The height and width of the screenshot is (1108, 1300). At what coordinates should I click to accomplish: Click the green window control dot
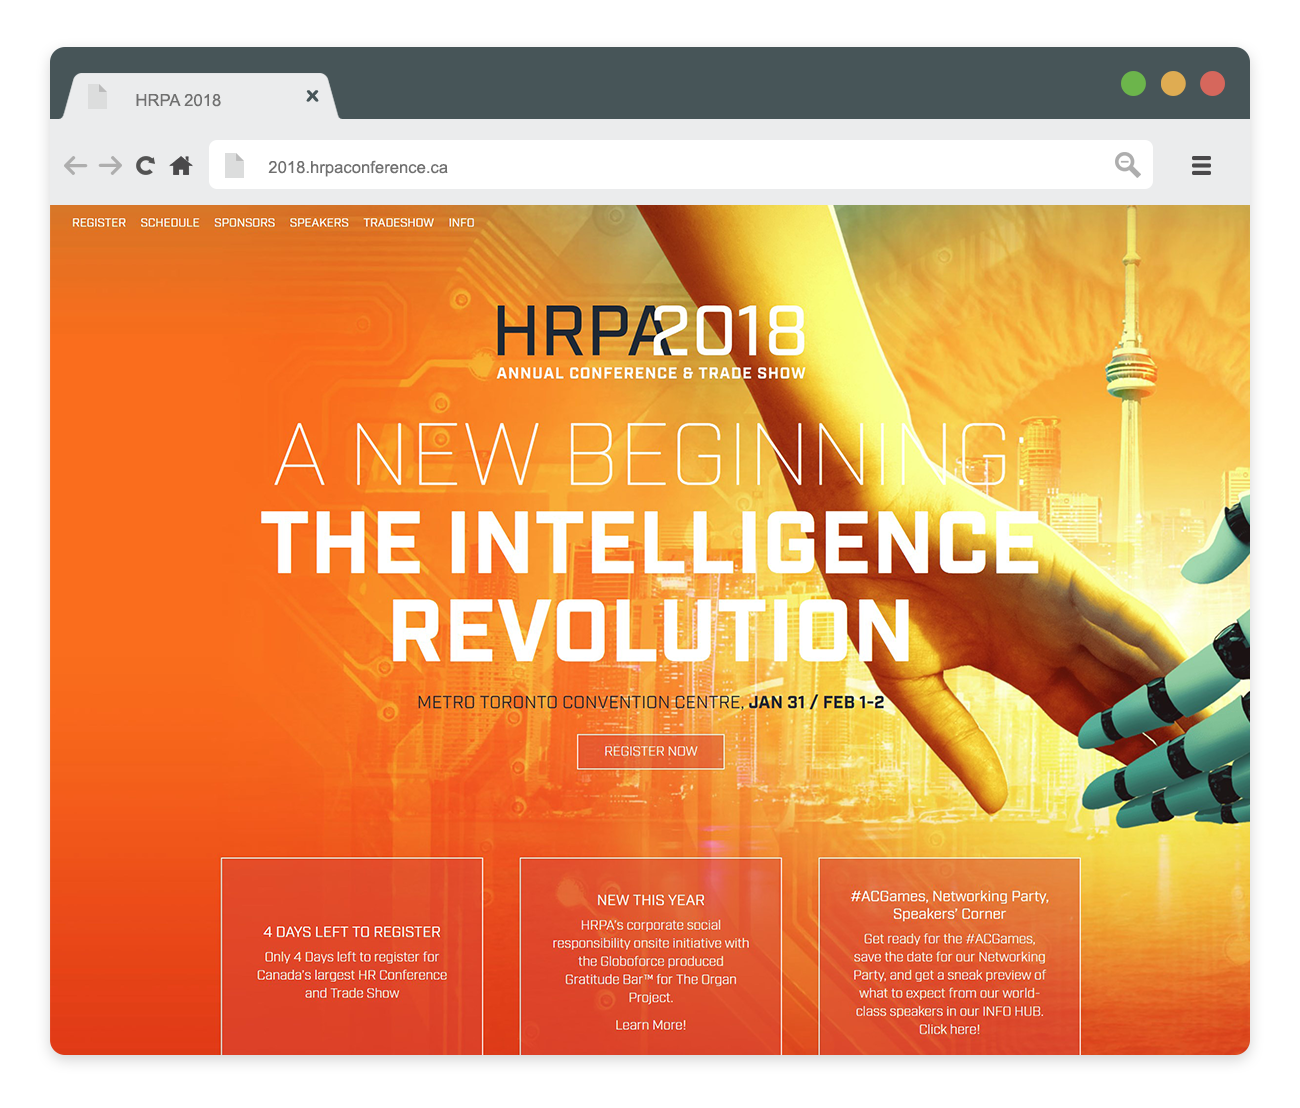point(1133,83)
